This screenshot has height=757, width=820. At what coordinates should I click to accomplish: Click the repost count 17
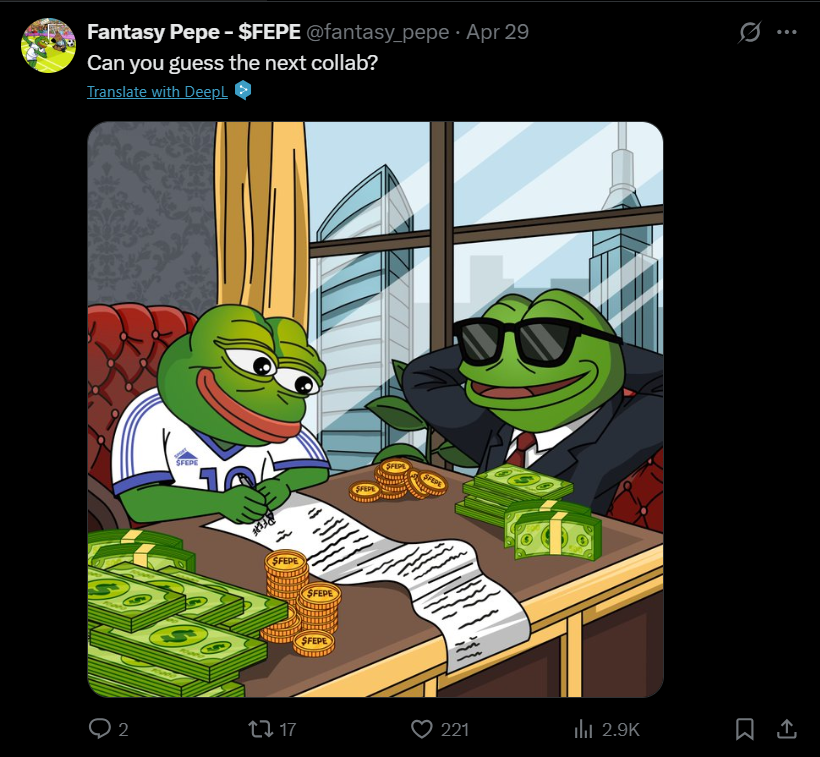pyautogui.click(x=288, y=729)
